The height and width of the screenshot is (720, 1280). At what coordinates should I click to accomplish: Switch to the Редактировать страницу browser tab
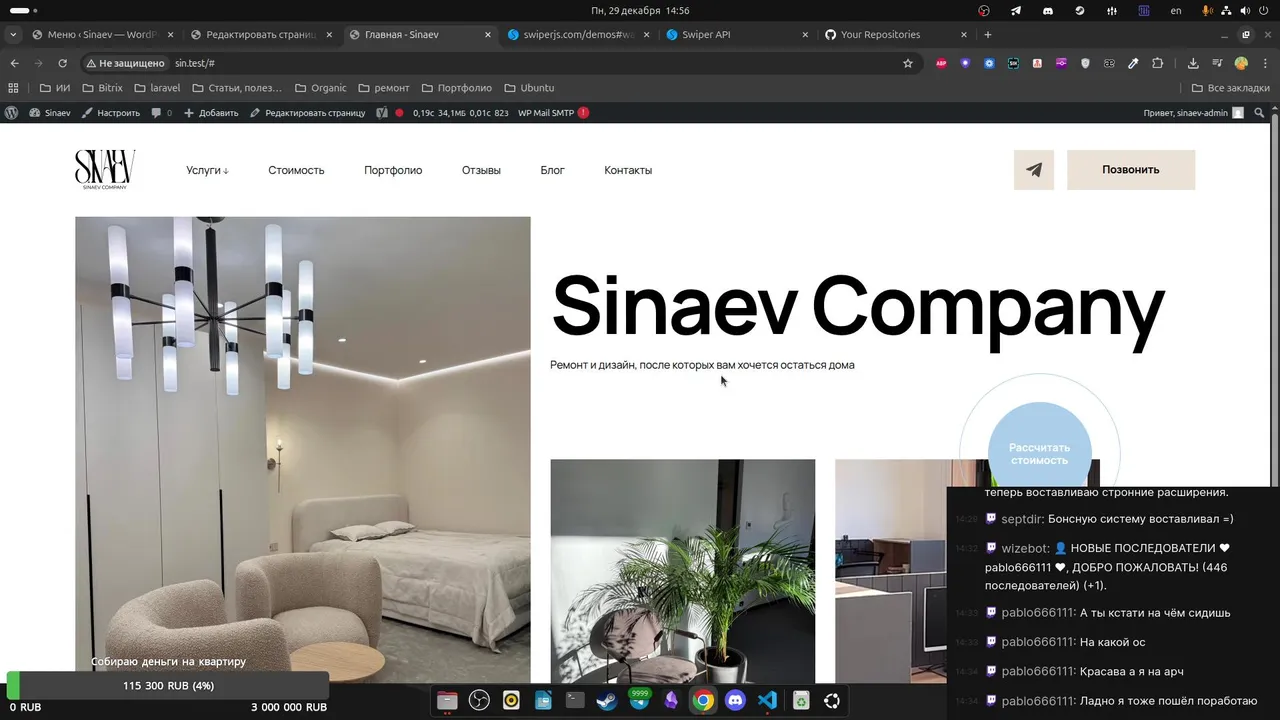(261, 34)
